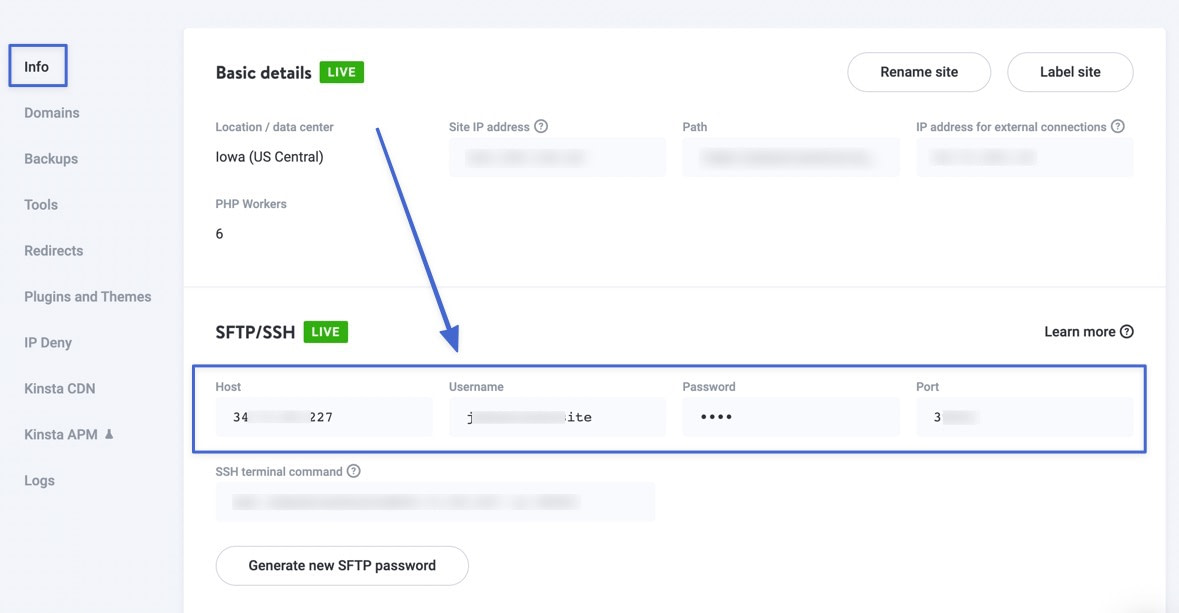Open the Domains section
Viewport: 1179px width, 613px height.
[51, 112]
